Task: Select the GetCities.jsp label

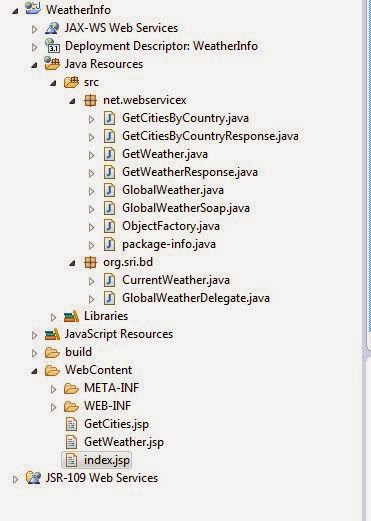Action: coord(116,424)
